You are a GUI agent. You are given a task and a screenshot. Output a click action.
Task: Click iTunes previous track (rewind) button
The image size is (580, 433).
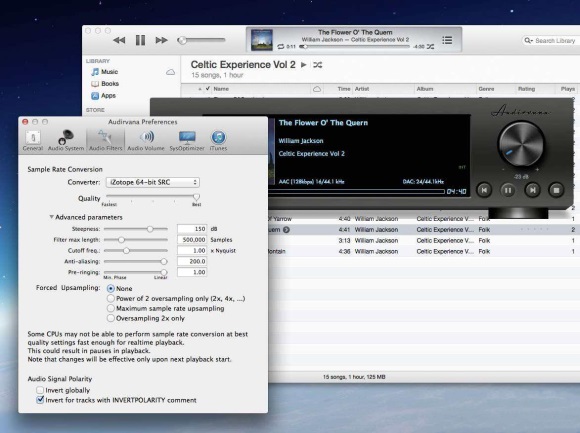(x=119, y=40)
